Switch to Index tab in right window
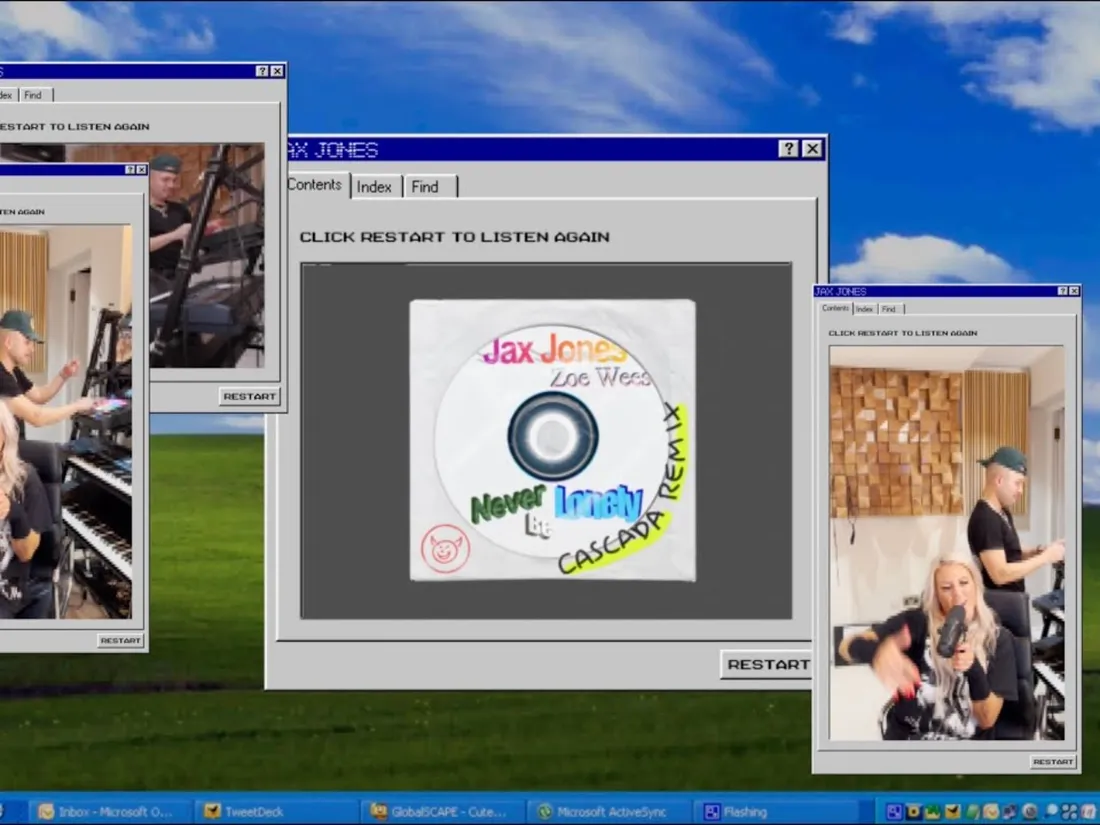The height and width of the screenshot is (825, 1100). point(864,309)
